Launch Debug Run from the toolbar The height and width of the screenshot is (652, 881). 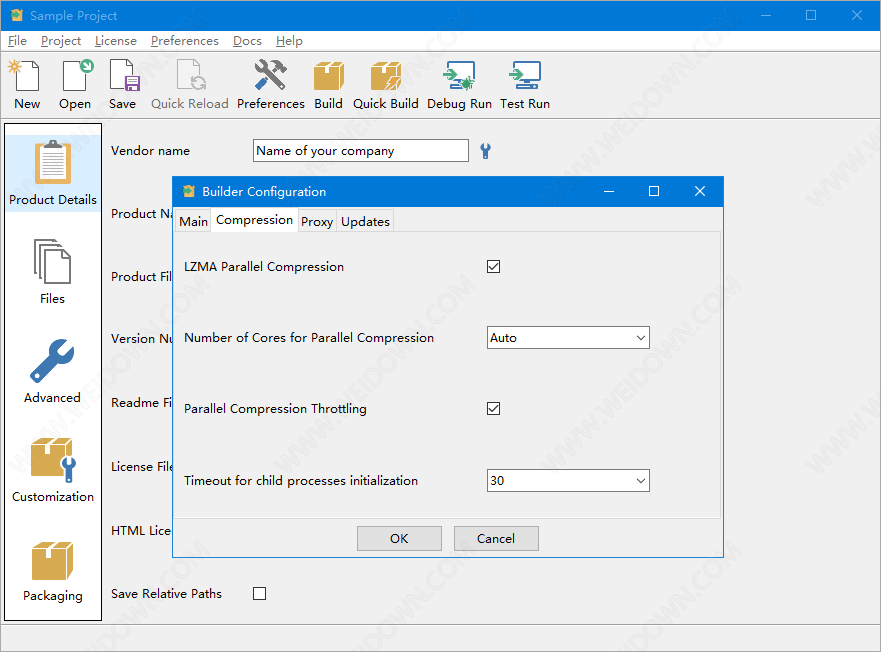pyautogui.click(x=459, y=85)
